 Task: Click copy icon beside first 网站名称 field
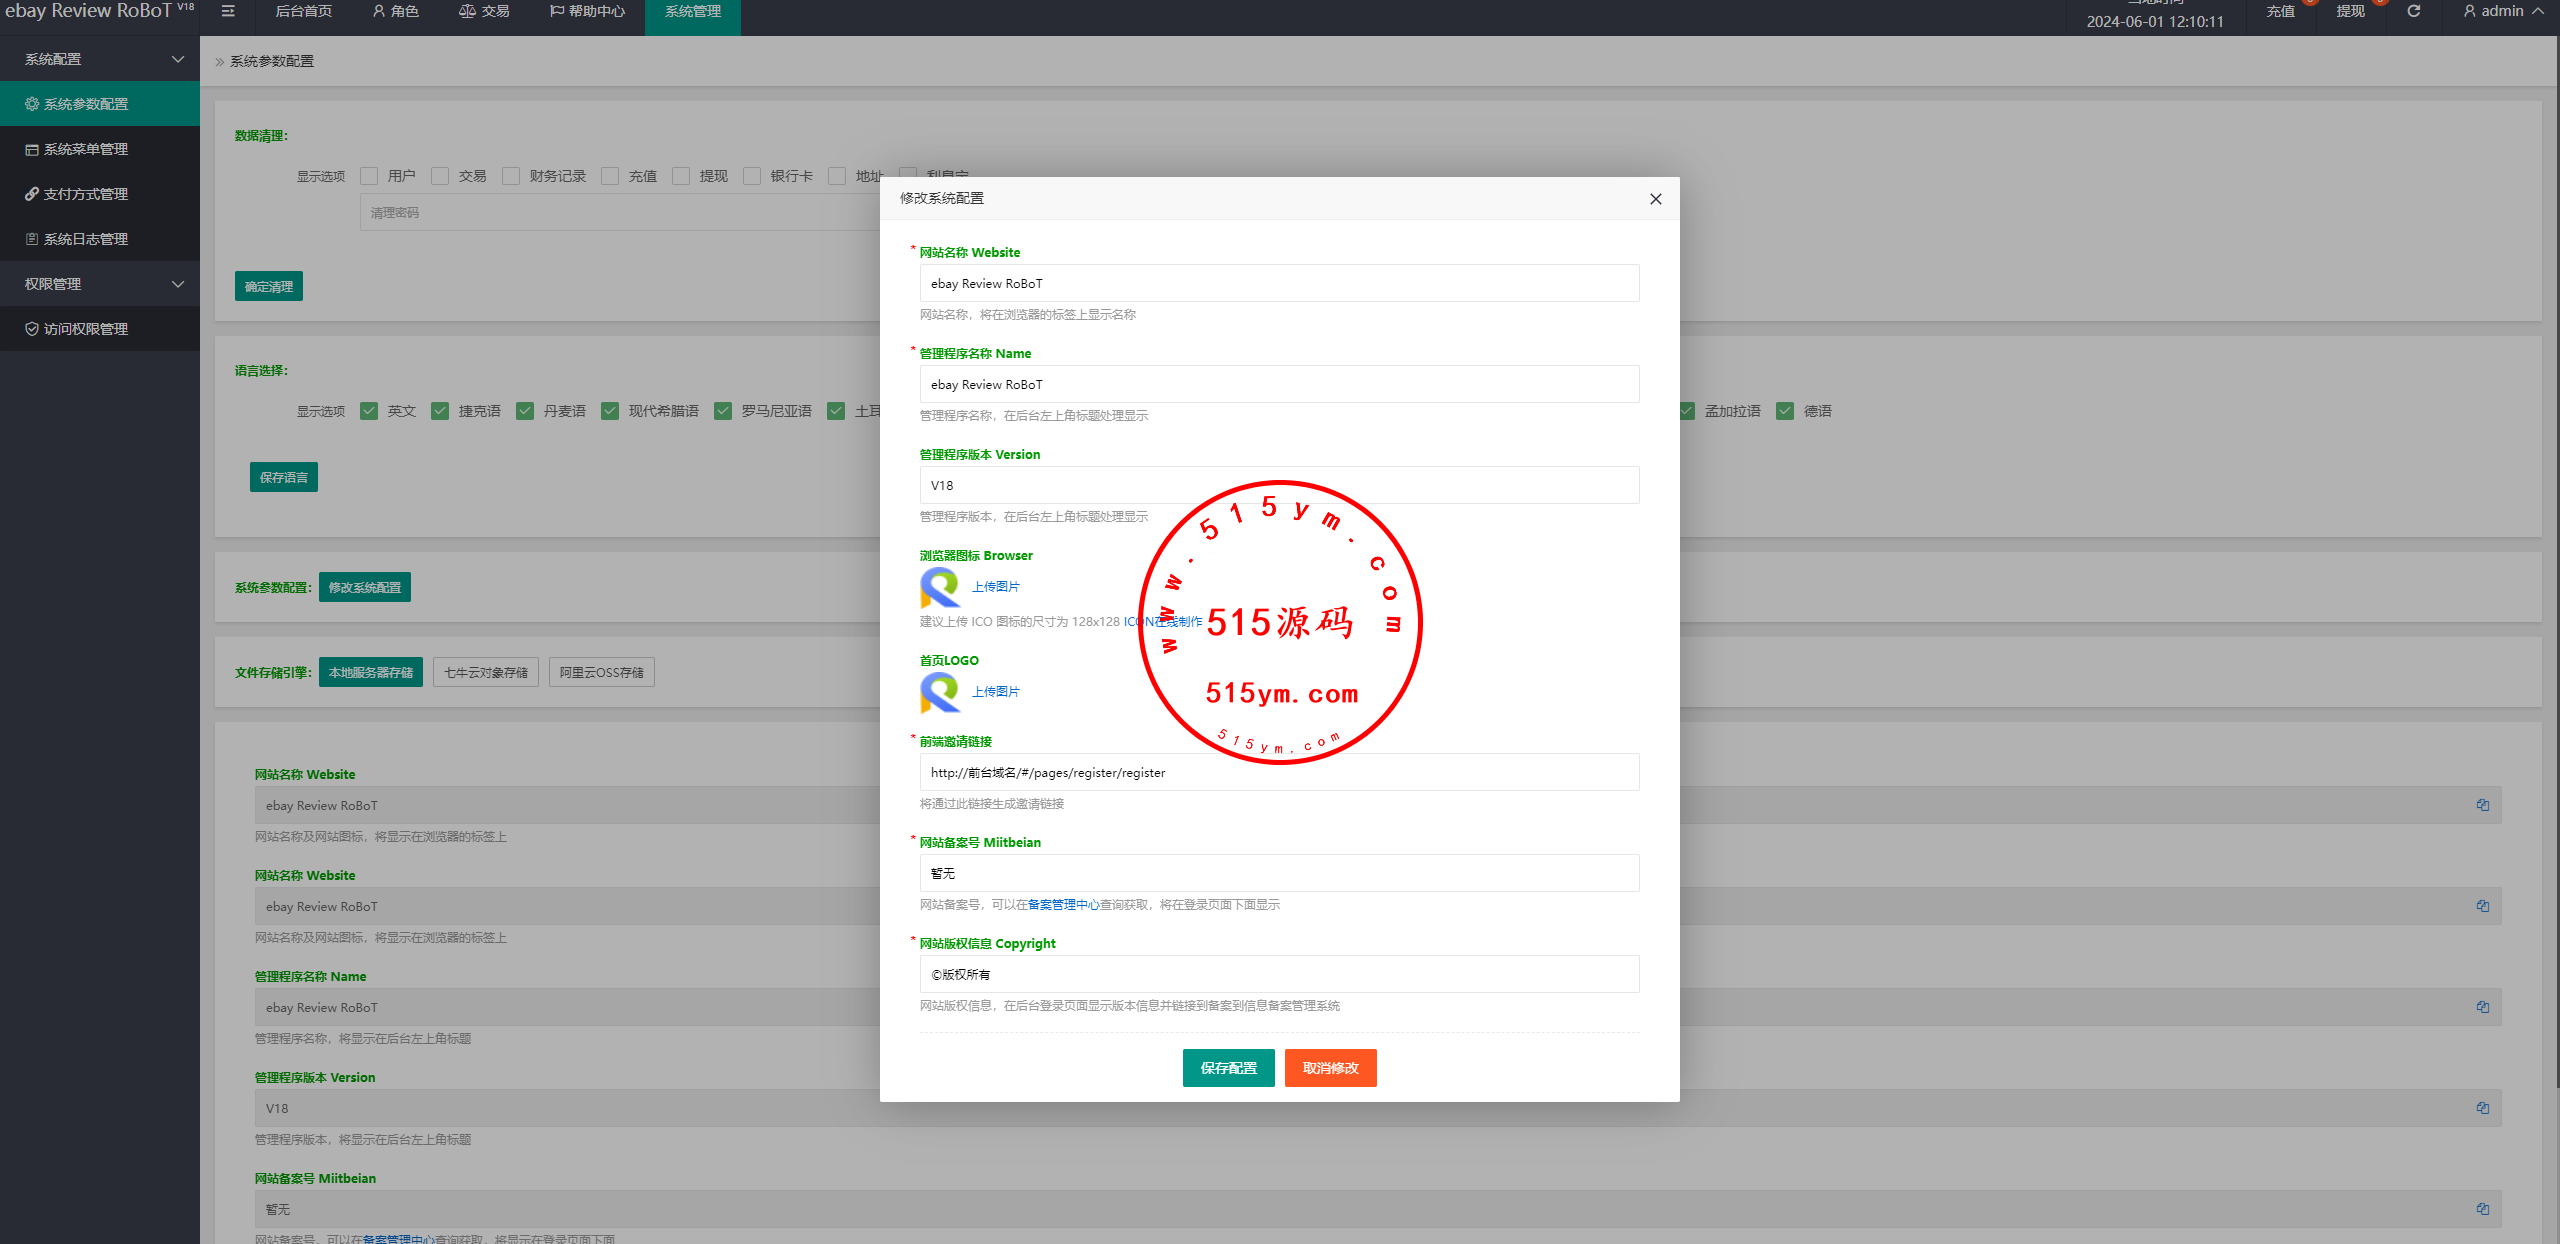[x=2482, y=805]
